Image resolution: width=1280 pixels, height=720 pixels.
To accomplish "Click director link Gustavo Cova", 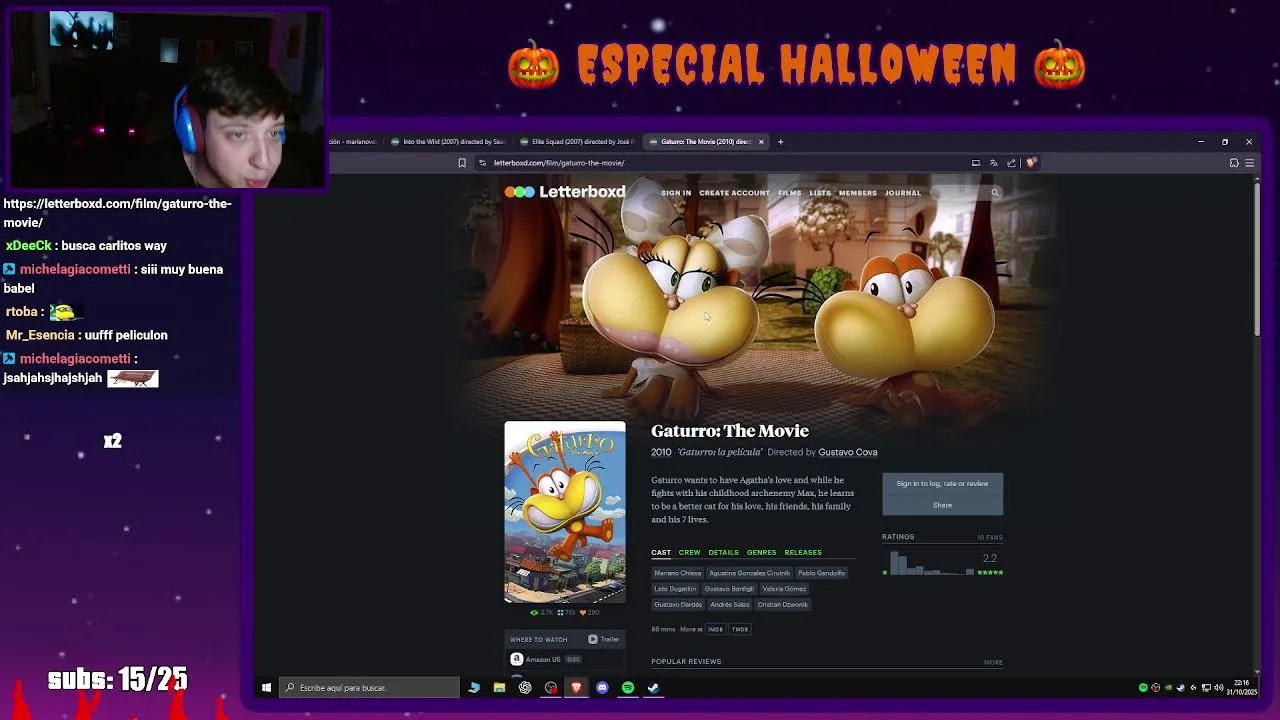I will [x=848, y=452].
